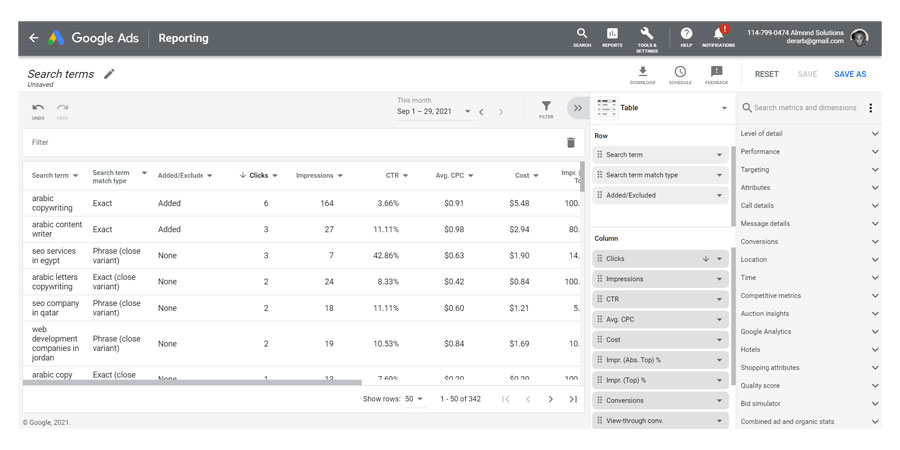
Task: Open Conversions column chip dropdown
Action: [x=719, y=401]
